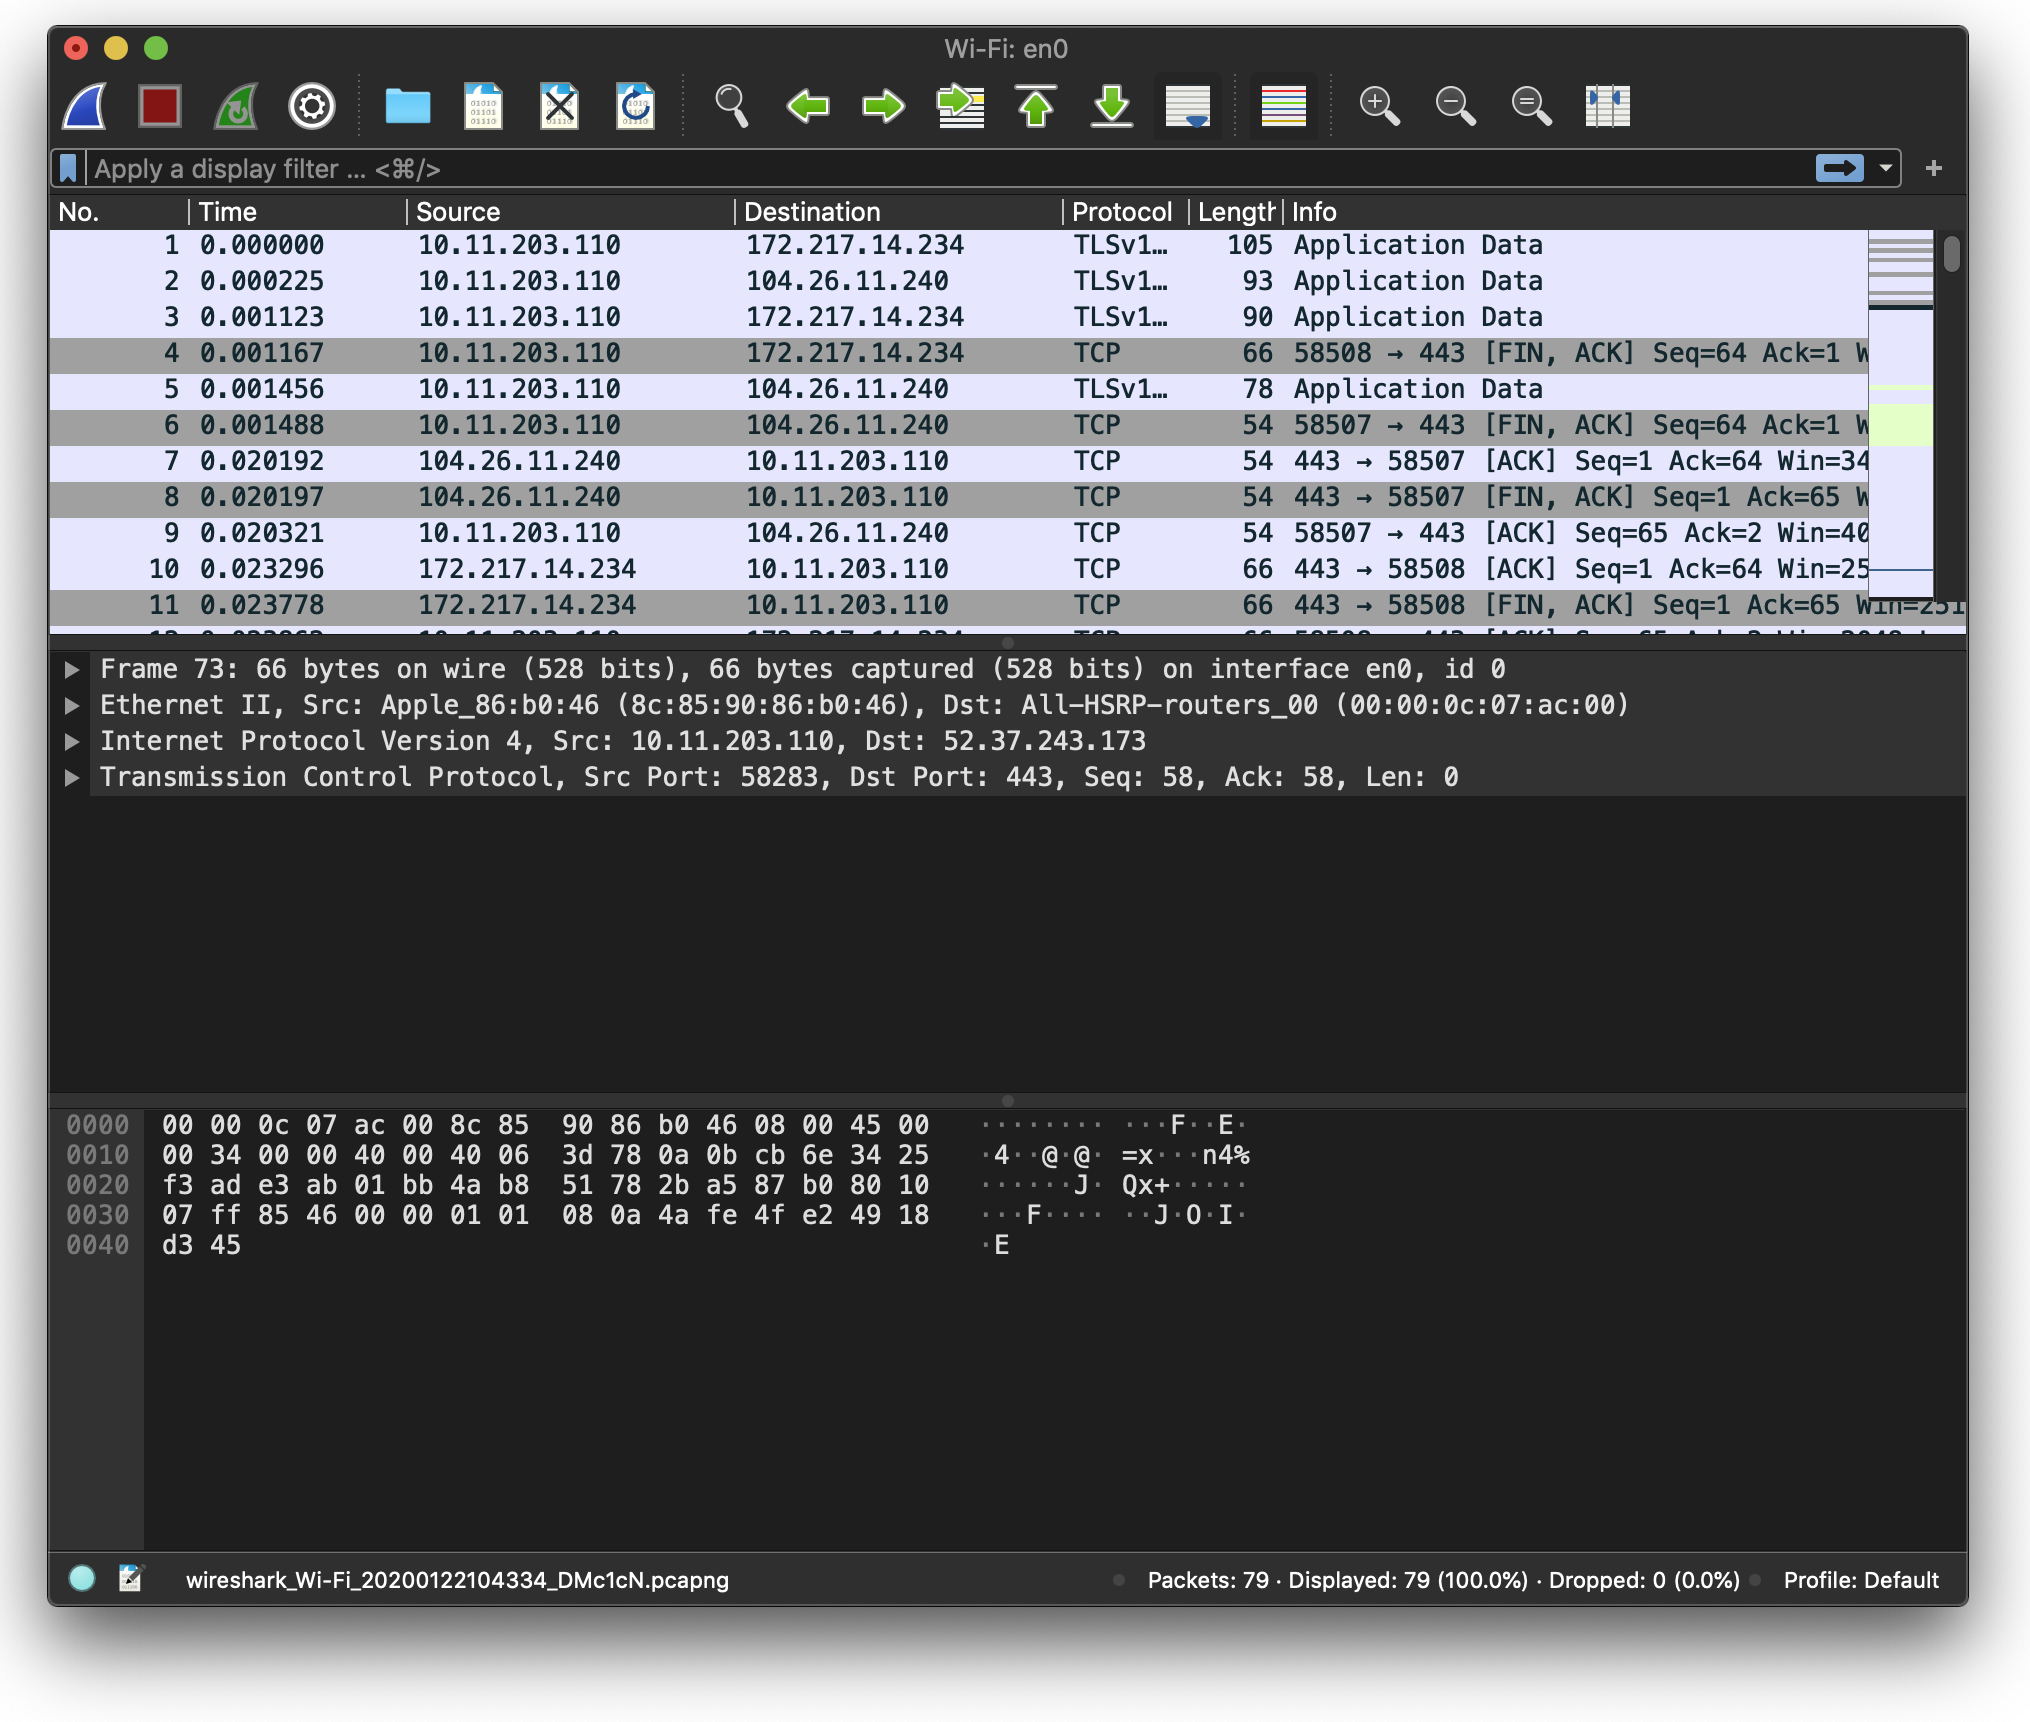This screenshot has height=1722, width=2030.
Task: Select packet 5 with length 78
Action: click(958, 389)
